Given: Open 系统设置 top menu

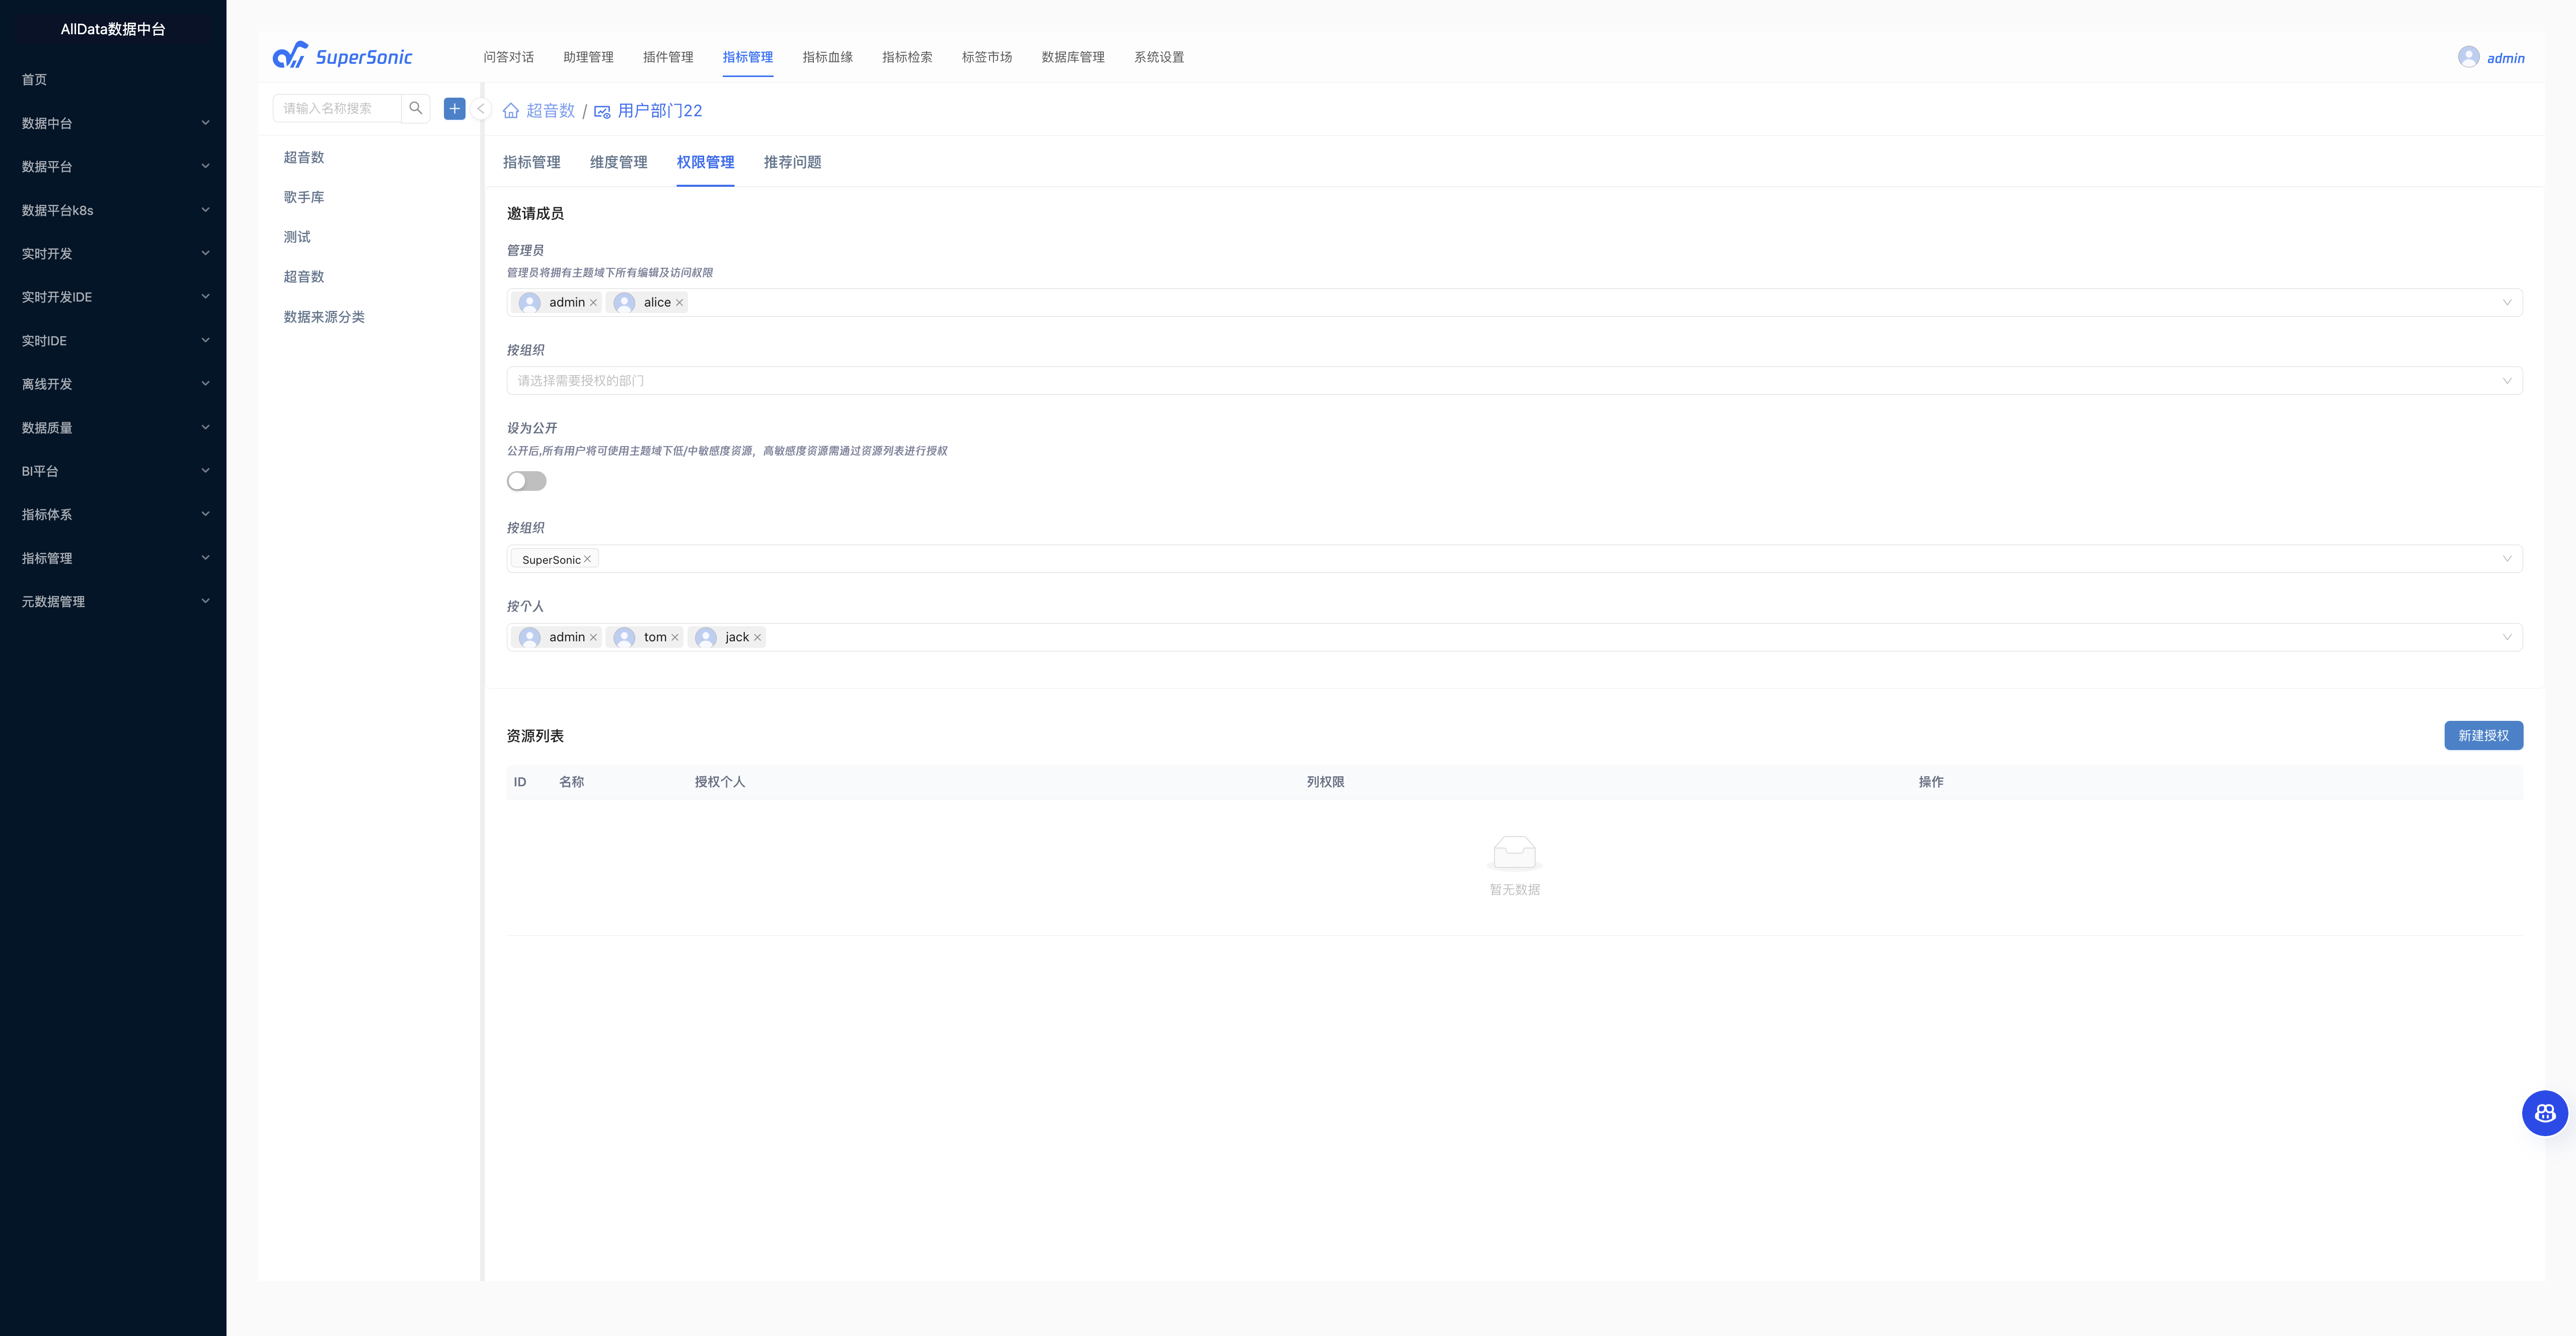Looking at the screenshot, I should [x=1159, y=57].
